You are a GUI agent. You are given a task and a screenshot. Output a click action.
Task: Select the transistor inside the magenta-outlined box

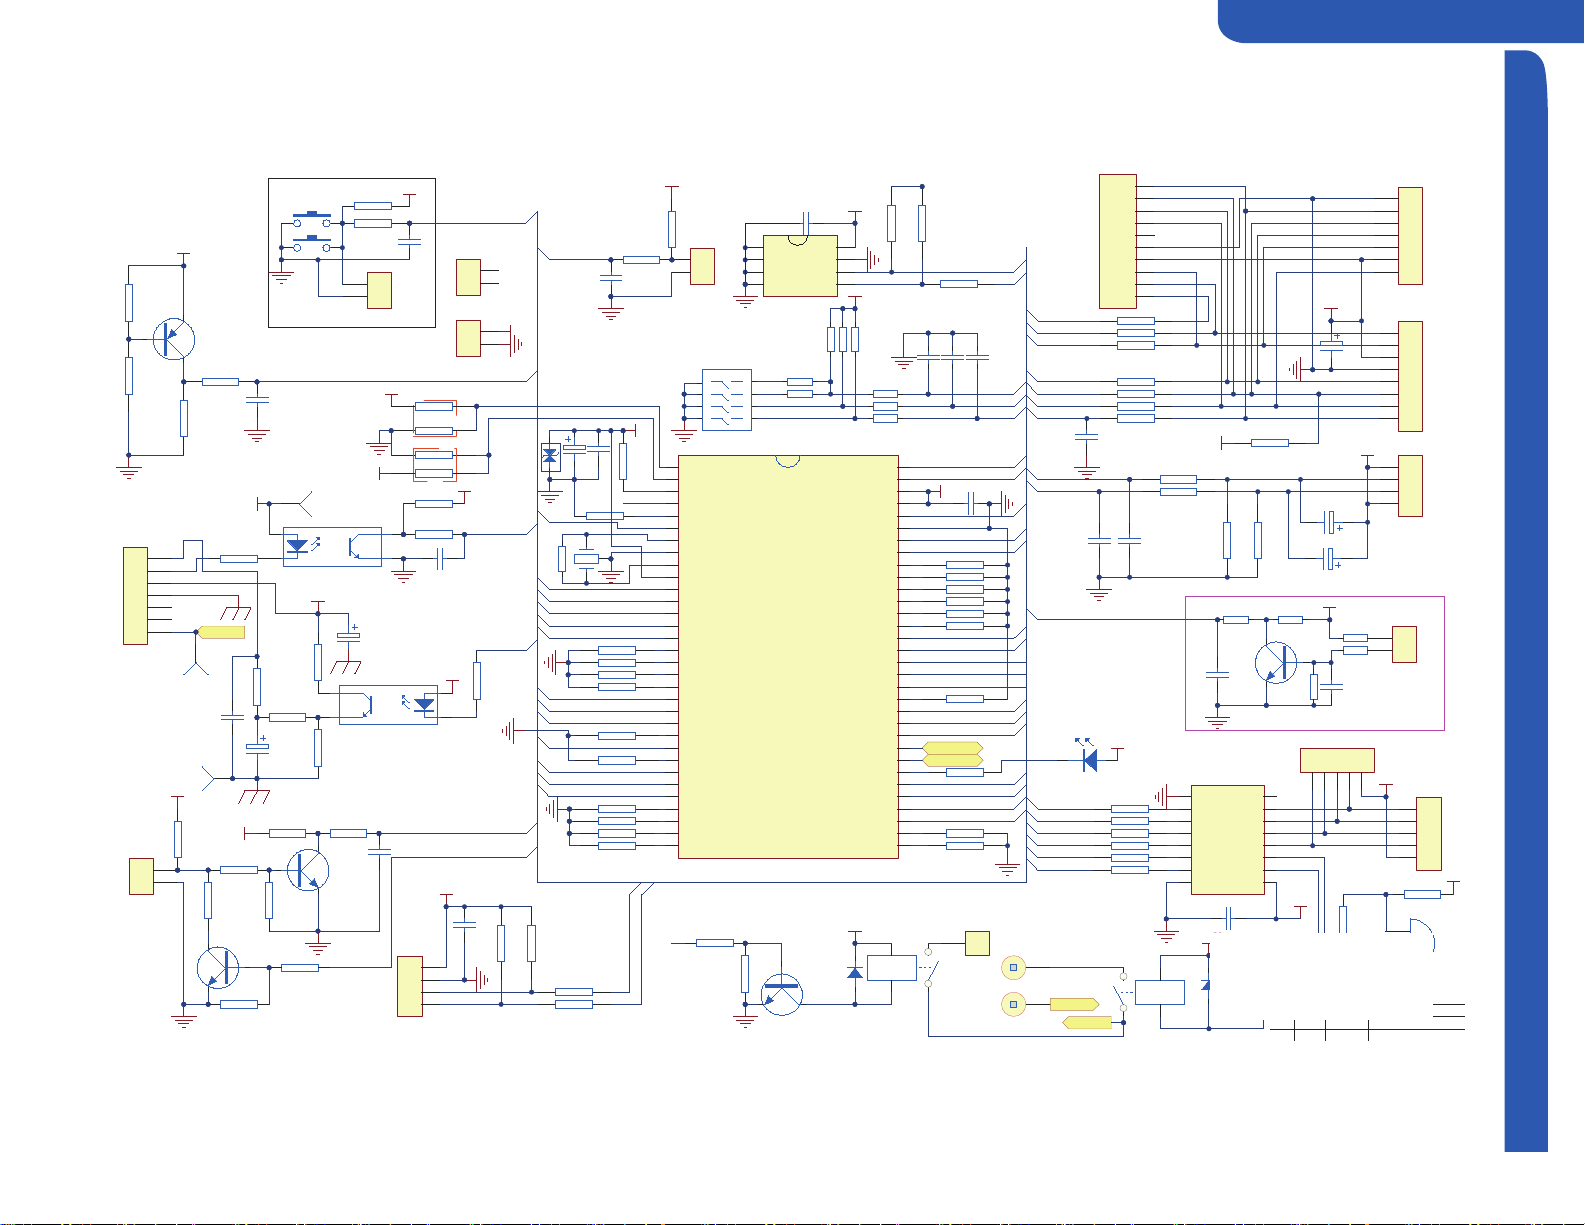click(1275, 663)
